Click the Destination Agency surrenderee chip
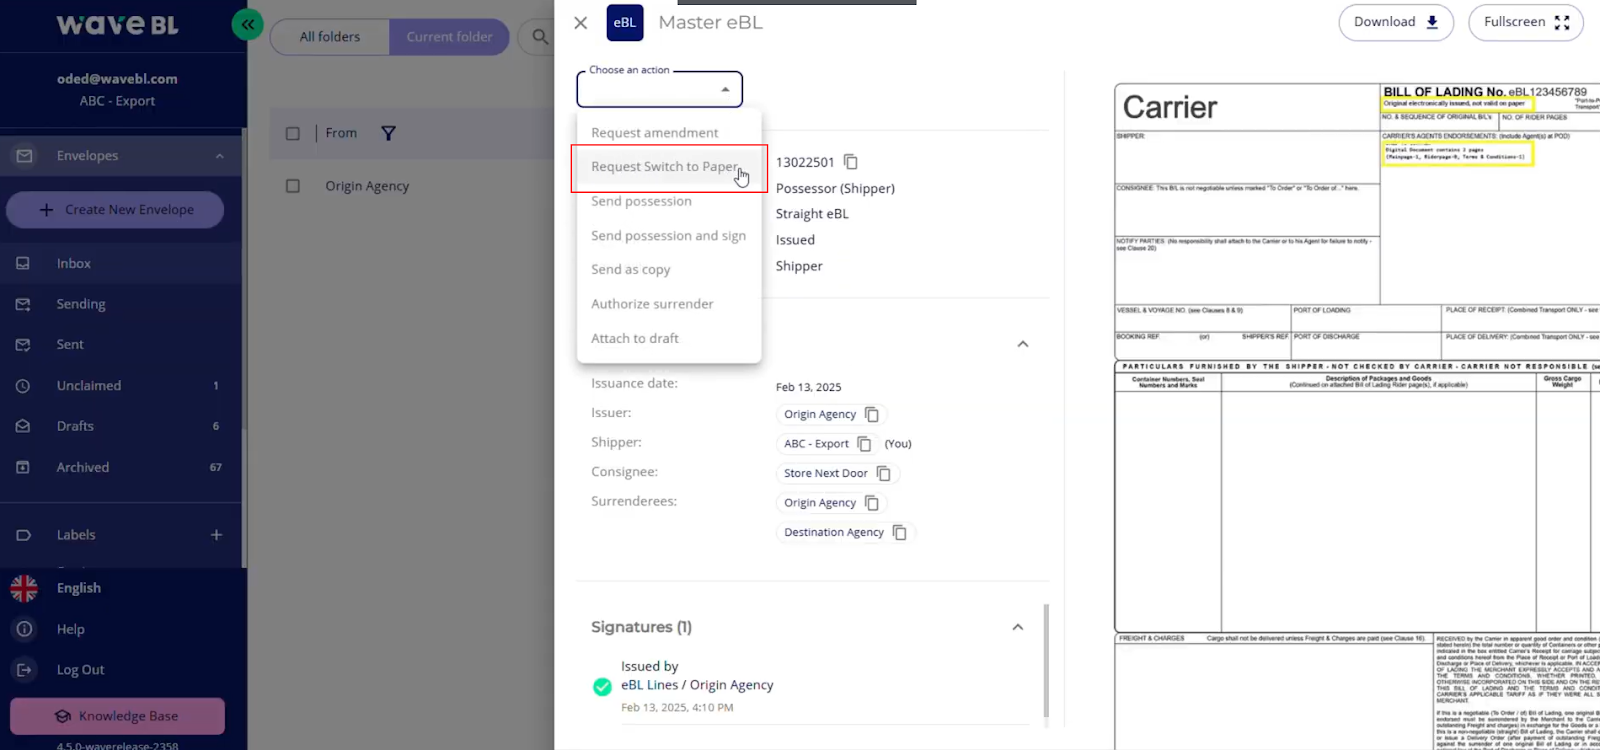The image size is (1600, 750). point(845,533)
